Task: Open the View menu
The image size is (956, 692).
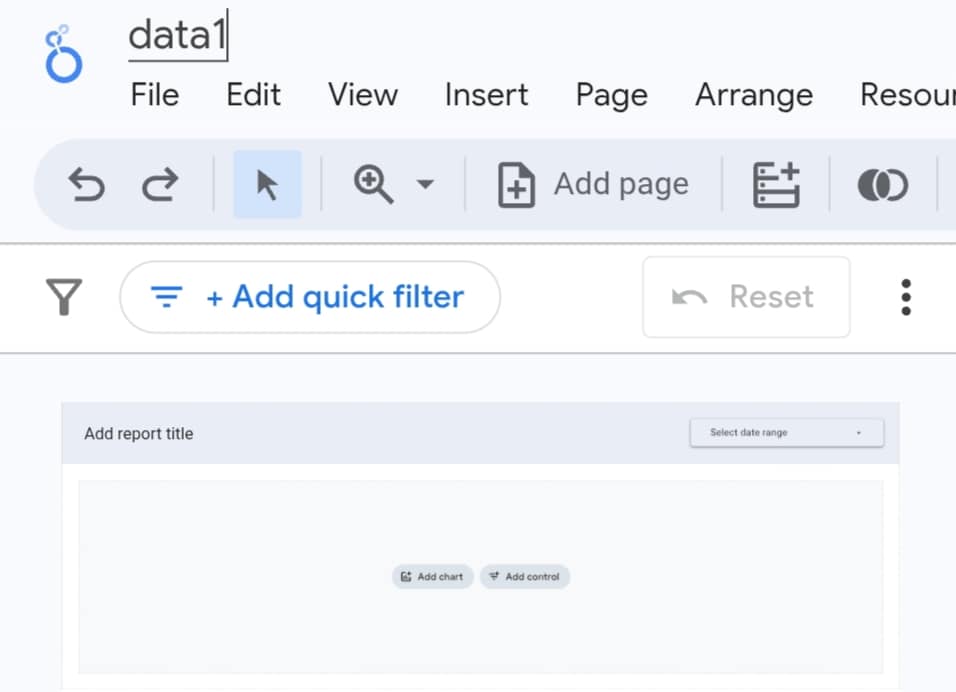Action: point(363,95)
